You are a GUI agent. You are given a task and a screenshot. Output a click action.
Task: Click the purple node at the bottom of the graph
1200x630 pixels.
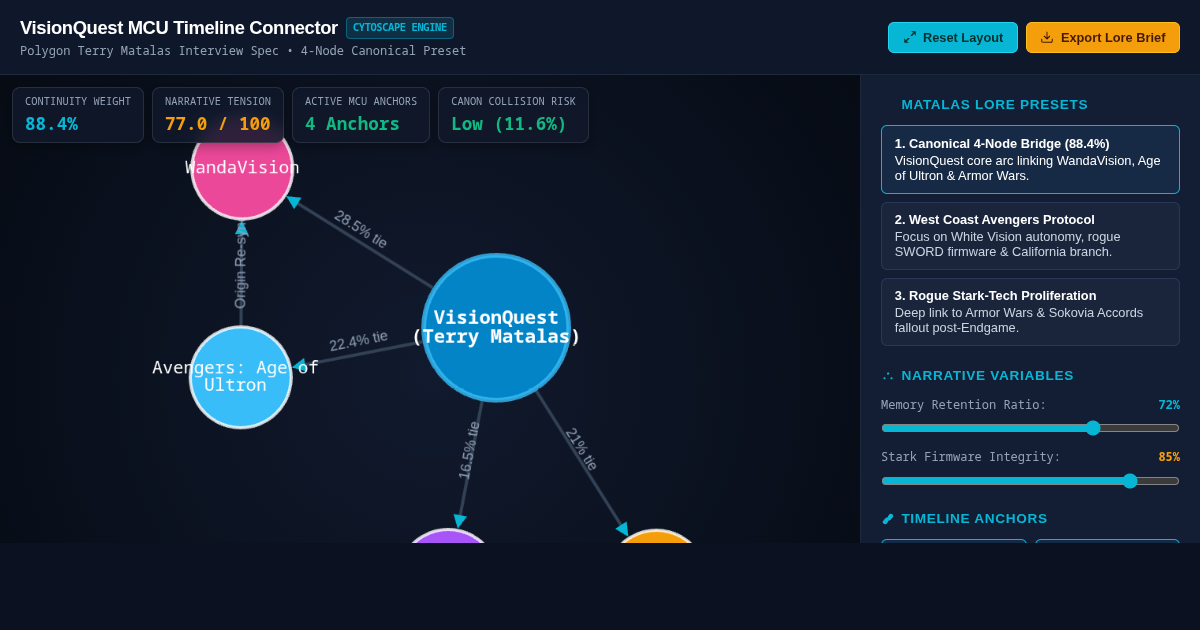pos(448,538)
